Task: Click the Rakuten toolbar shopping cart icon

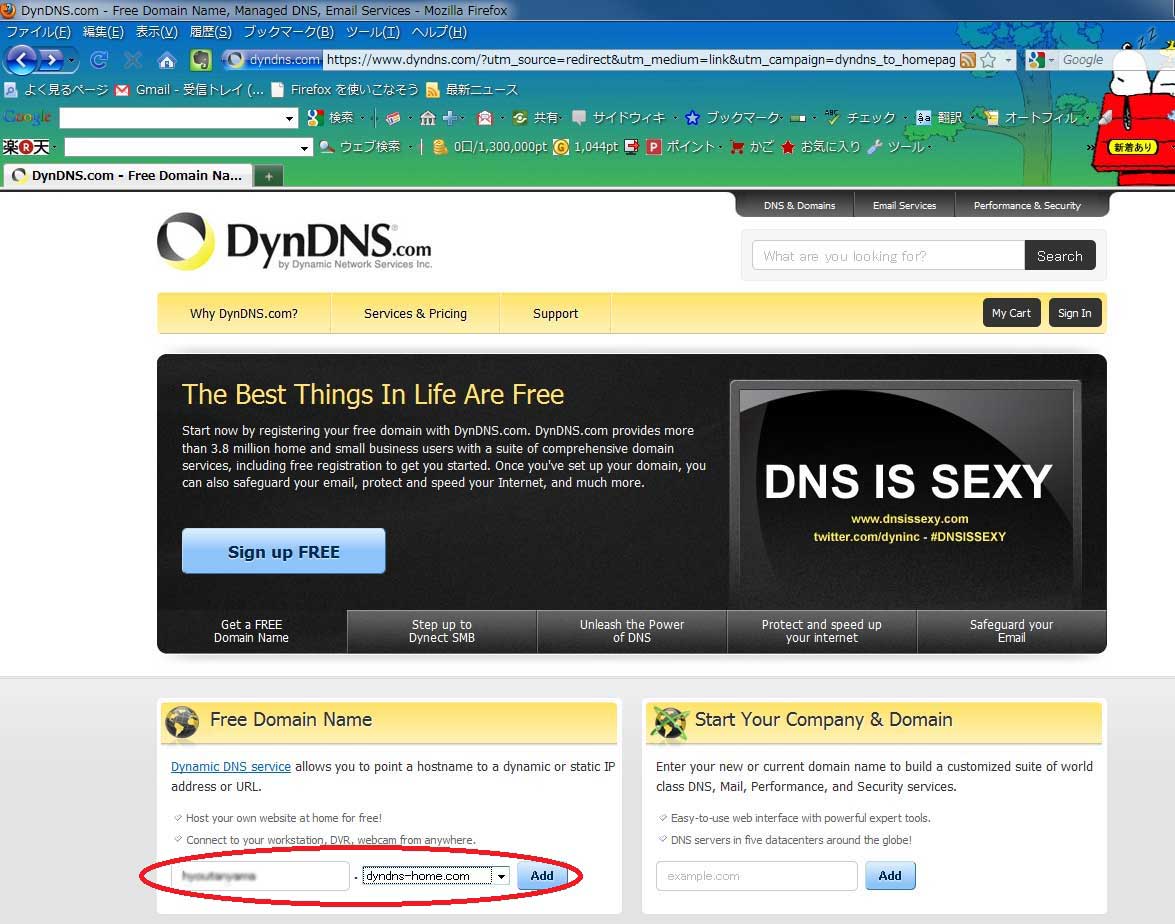Action: [738, 147]
